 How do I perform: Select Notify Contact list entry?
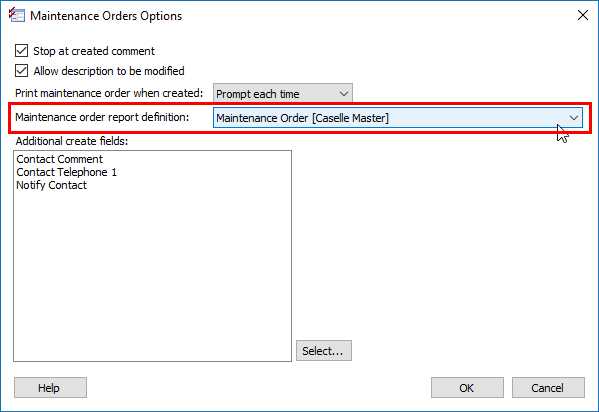click(52, 185)
